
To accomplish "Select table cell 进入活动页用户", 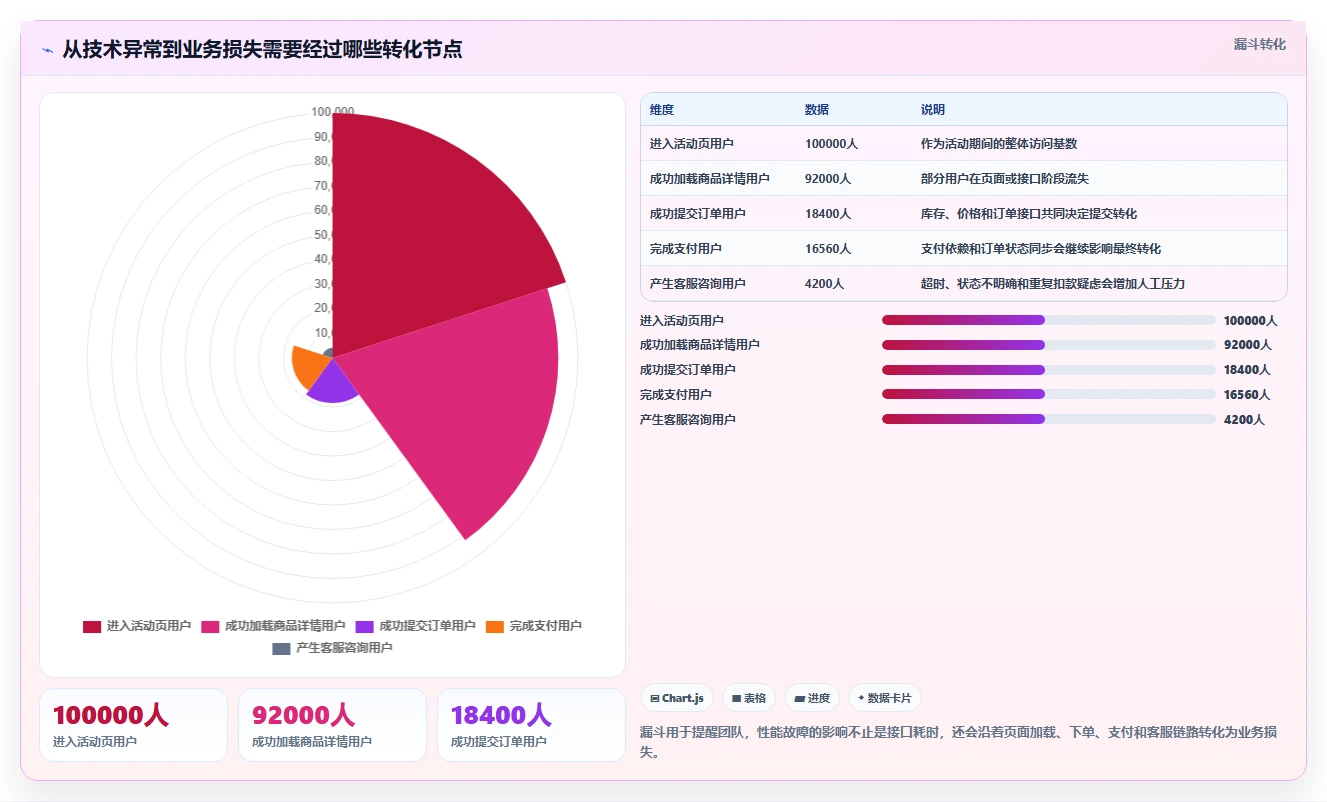I will coord(691,144).
